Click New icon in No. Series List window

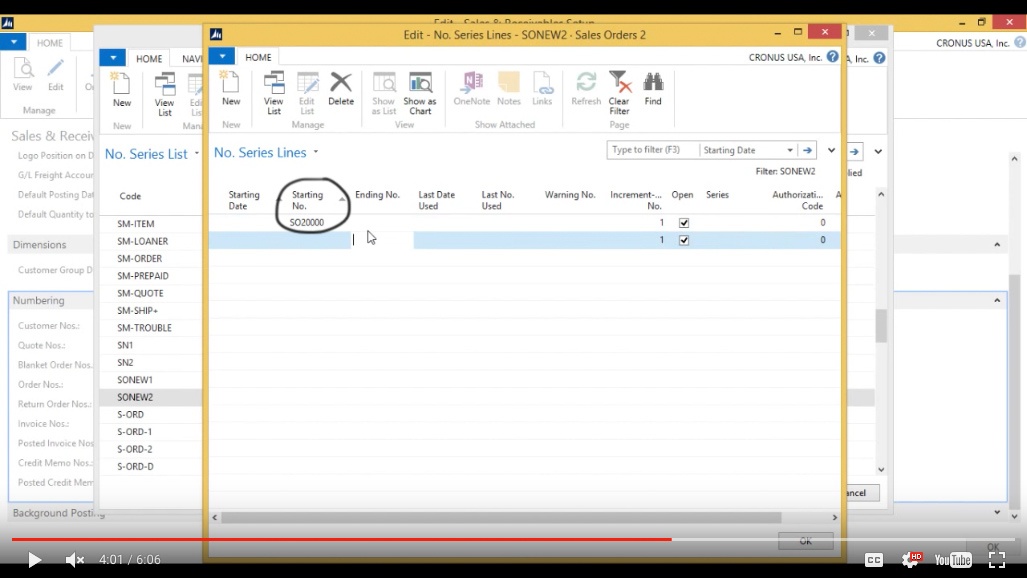122,90
